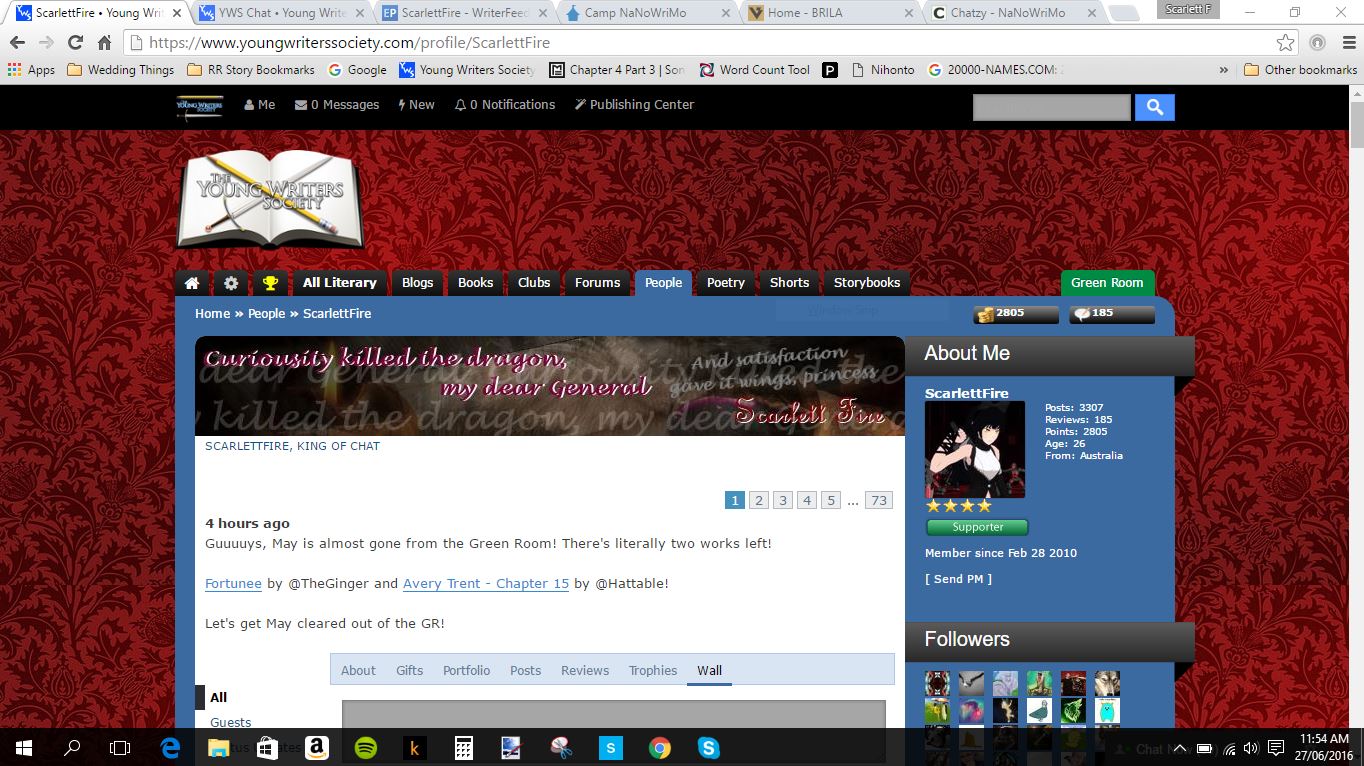Open the Green Room tab
Screen dimensions: 1364x766
(x=1107, y=283)
